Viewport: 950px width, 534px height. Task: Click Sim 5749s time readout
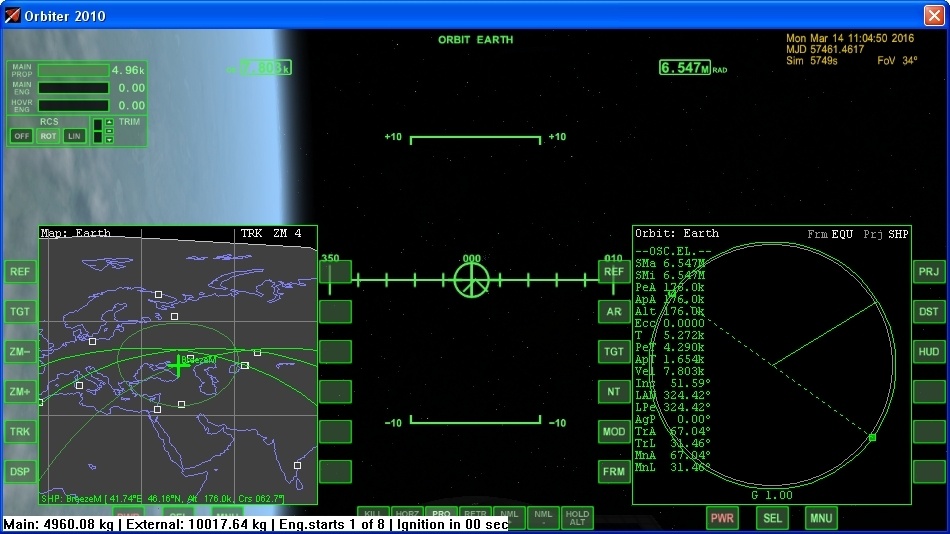pyautogui.click(x=812, y=61)
